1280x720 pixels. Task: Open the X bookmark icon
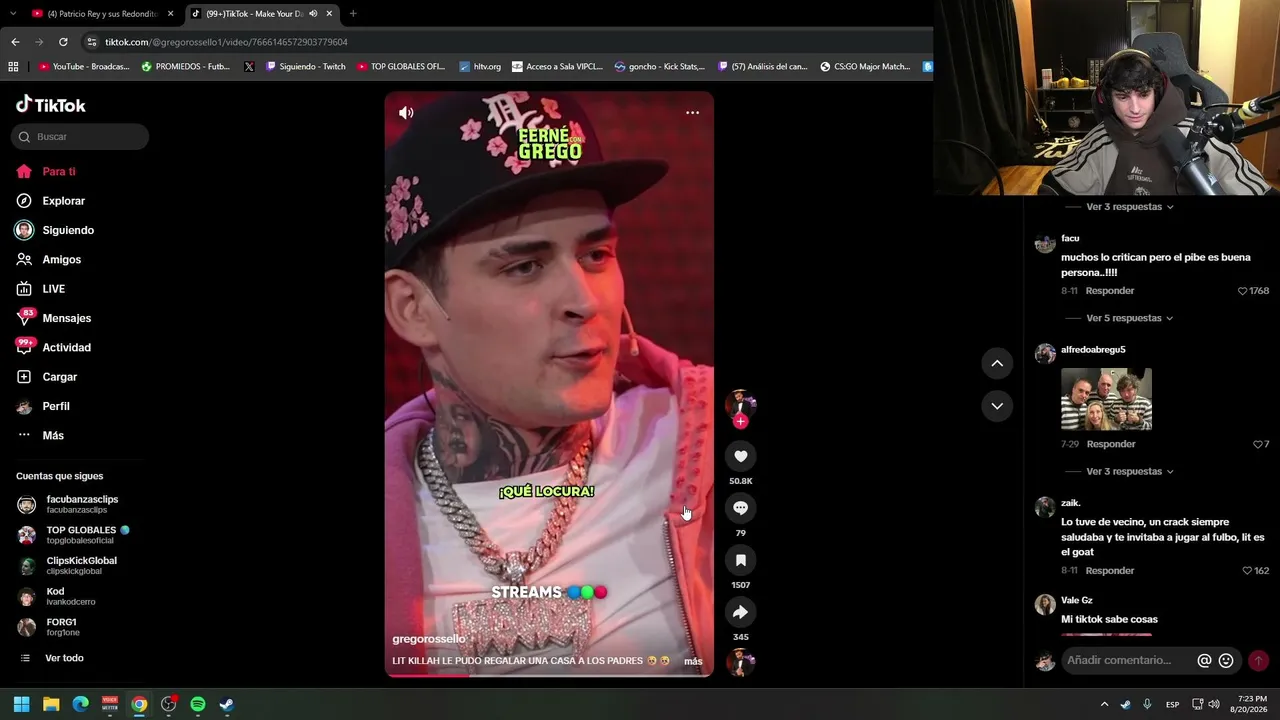(x=249, y=67)
